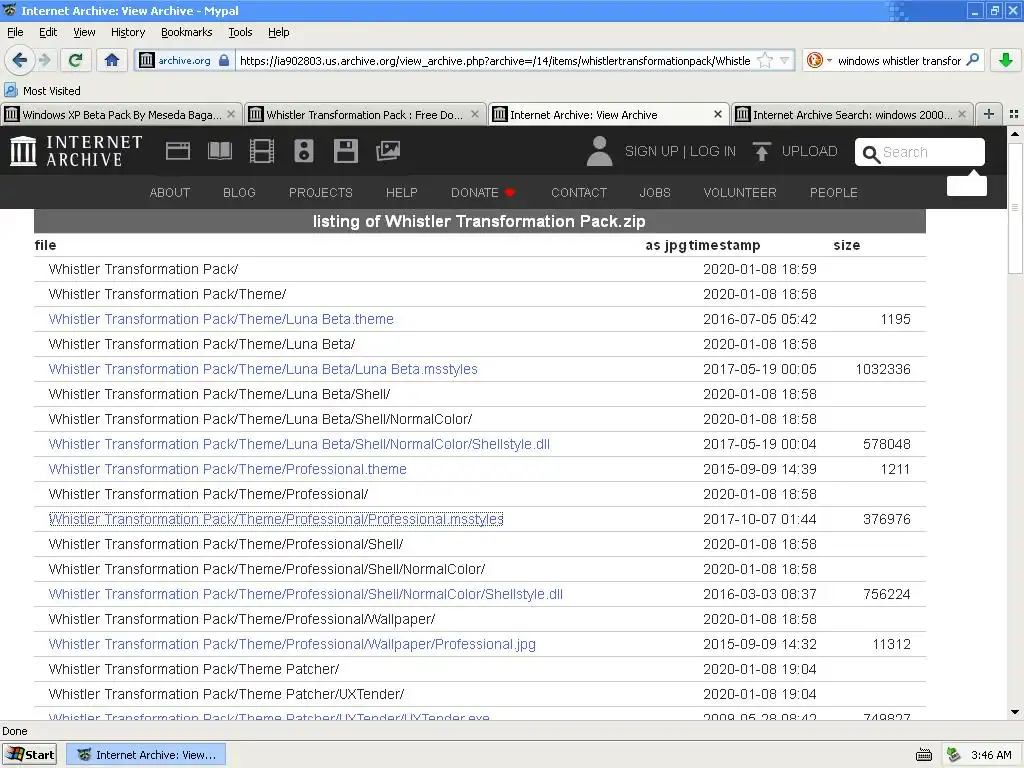The width and height of the screenshot is (1024, 768).
Task: Open Professional Shell NormalColor Shellstyle.dll link
Action: [306, 594]
